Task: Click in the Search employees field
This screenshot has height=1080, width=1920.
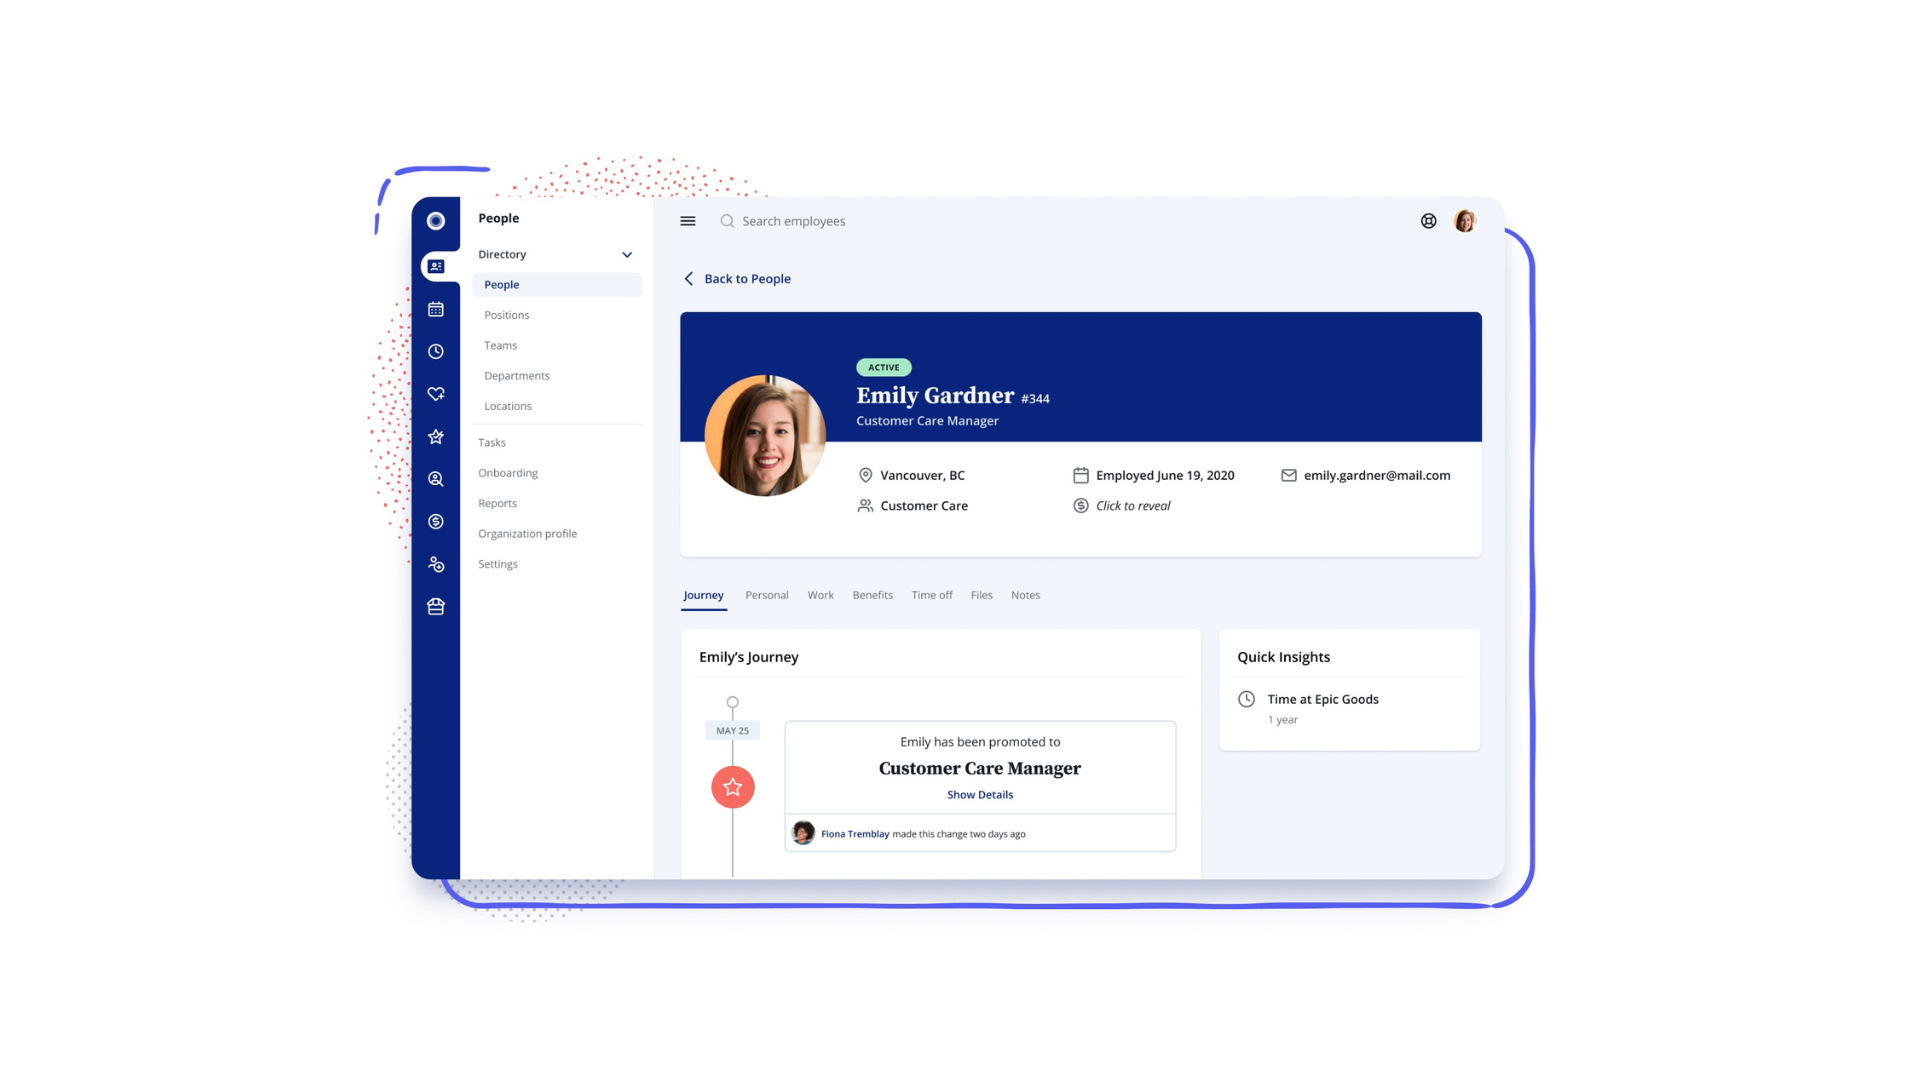Action: click(794, 221)
